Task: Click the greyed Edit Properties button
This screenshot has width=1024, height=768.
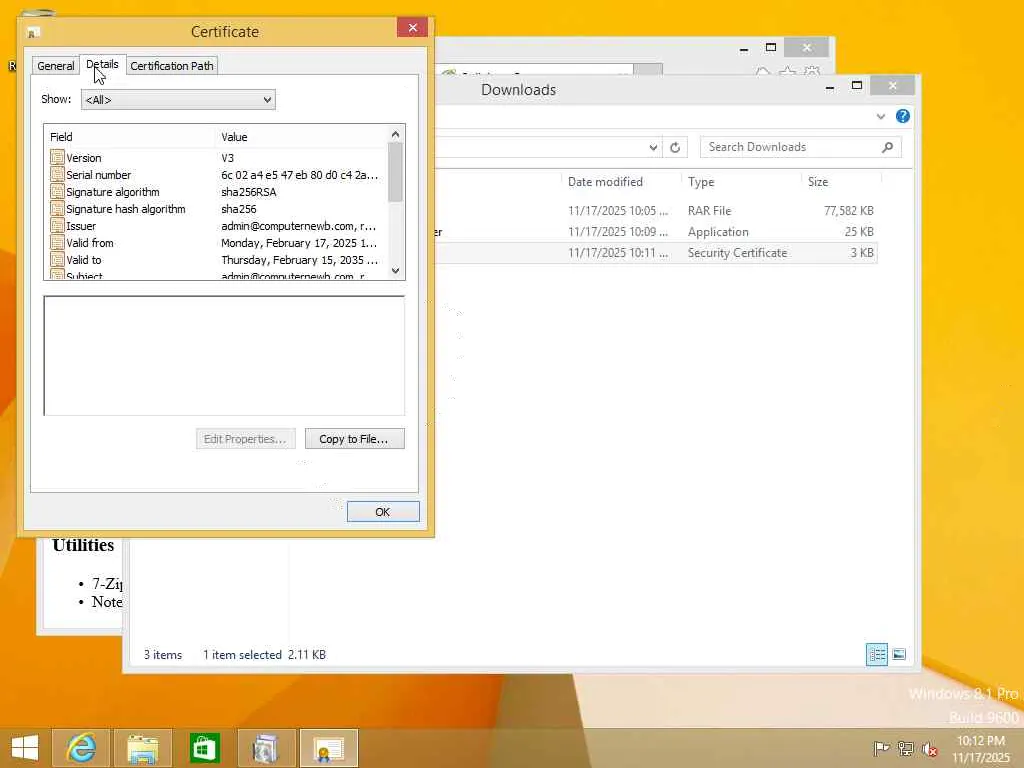Action: pyautogui.click(x=246, y=439)
